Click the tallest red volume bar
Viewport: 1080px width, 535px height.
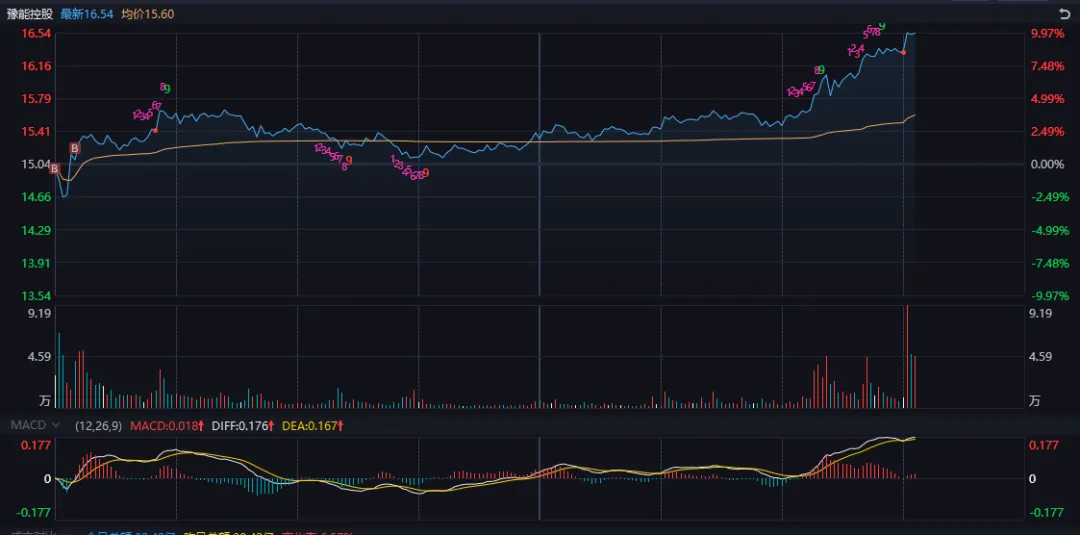click(907, 356)
